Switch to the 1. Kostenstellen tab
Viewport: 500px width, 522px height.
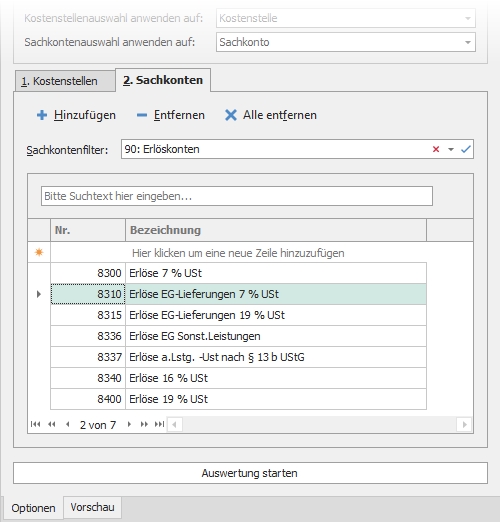(x=65, y=81)
